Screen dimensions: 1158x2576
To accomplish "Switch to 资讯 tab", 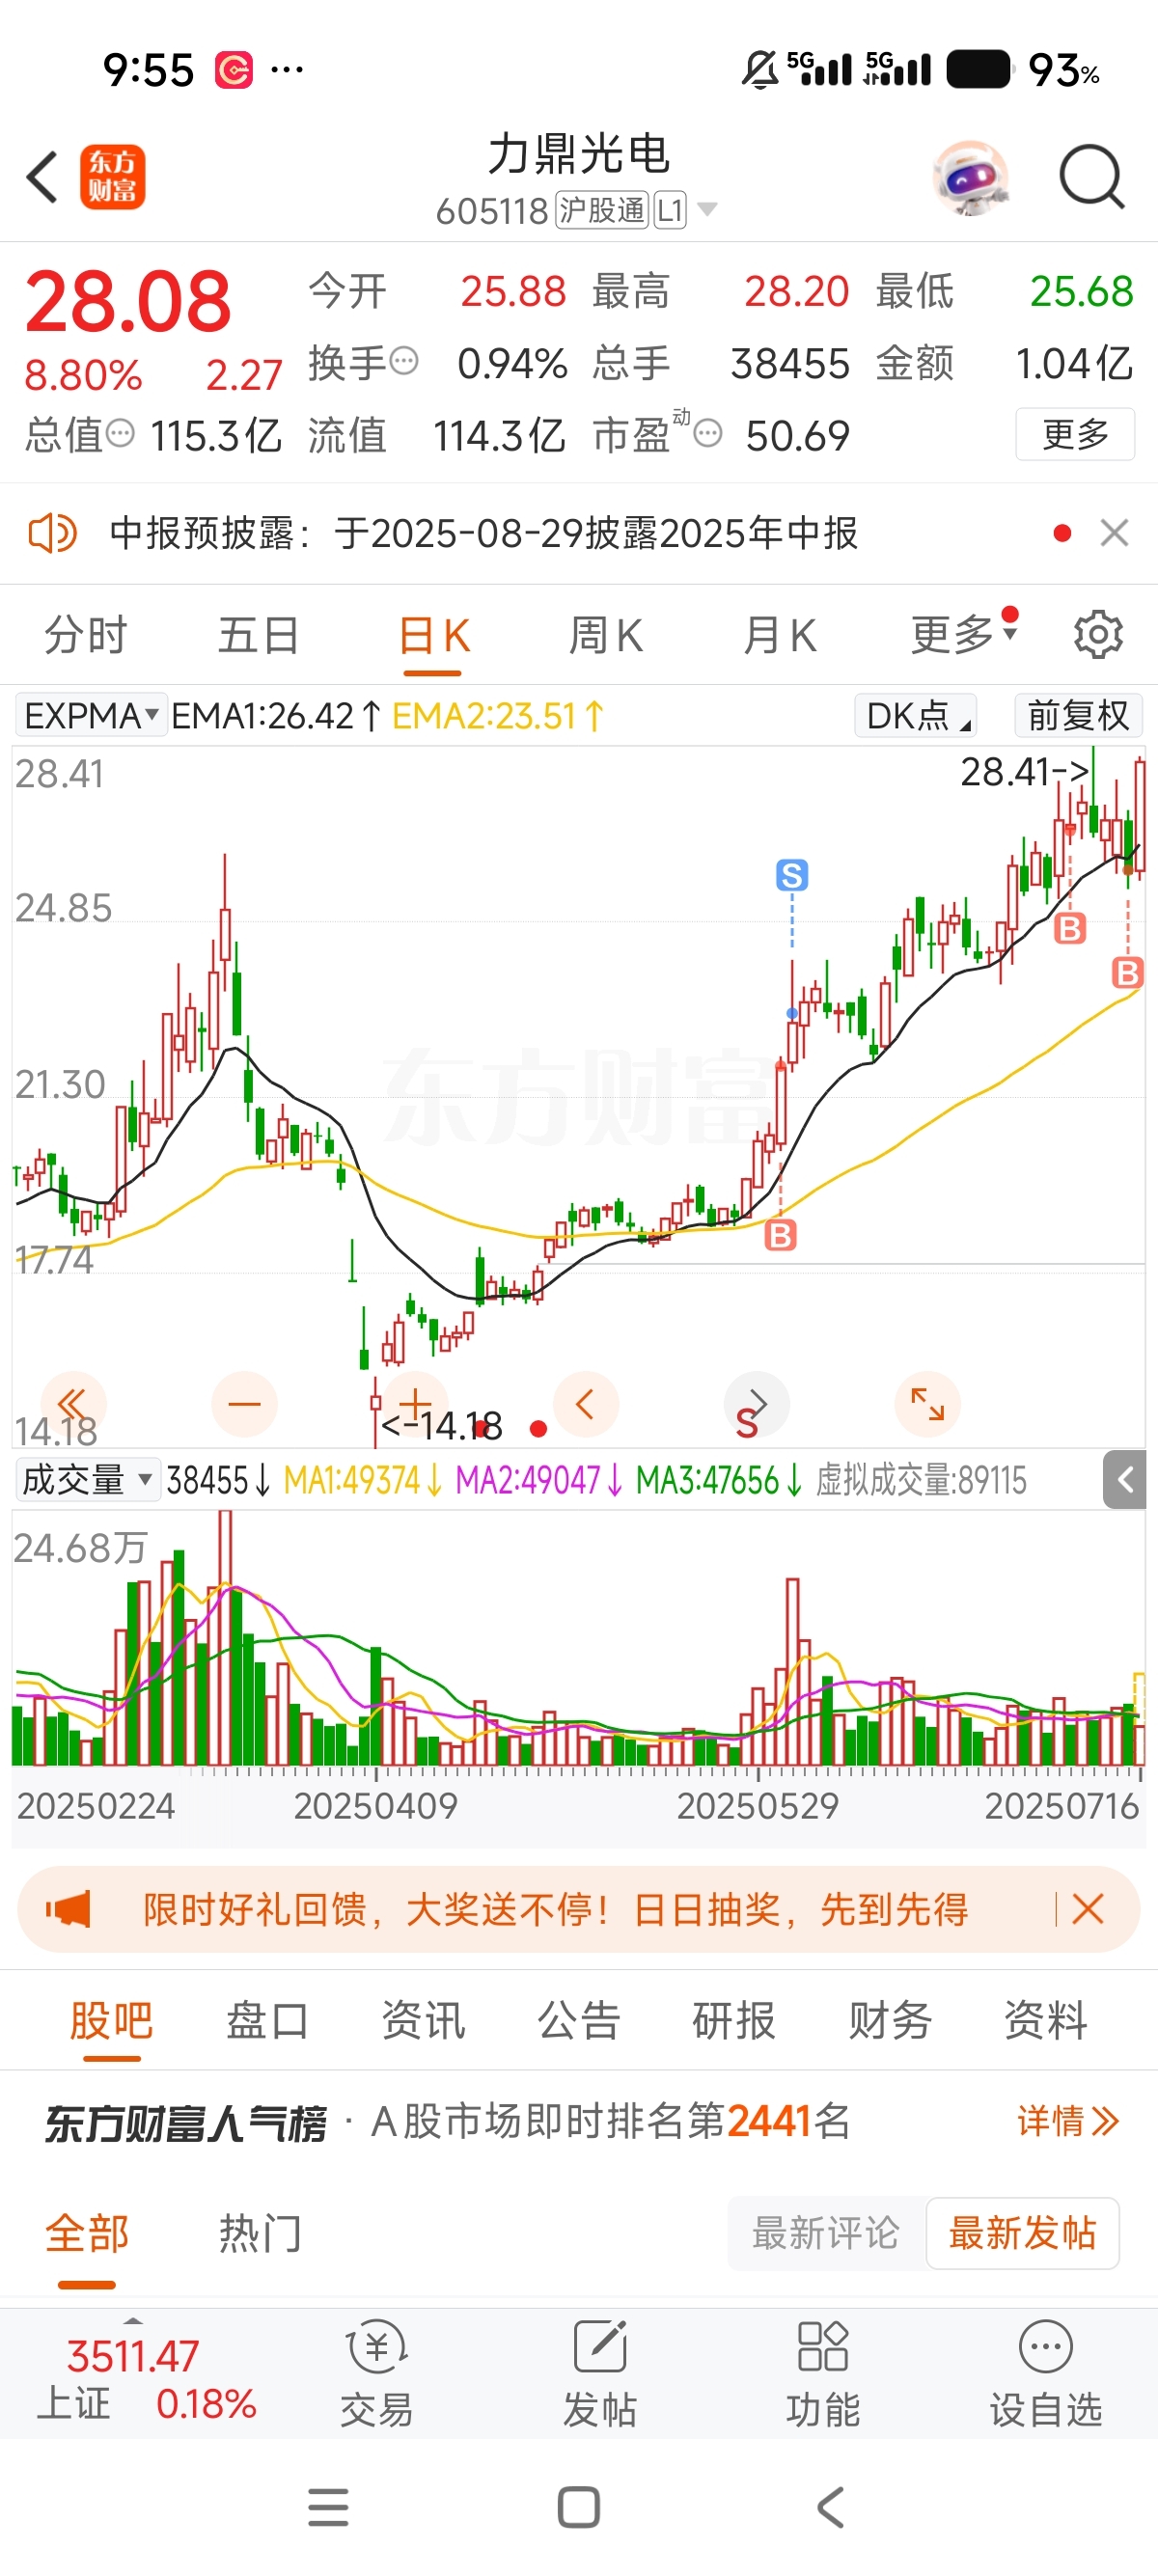I will pos(423,2021).
